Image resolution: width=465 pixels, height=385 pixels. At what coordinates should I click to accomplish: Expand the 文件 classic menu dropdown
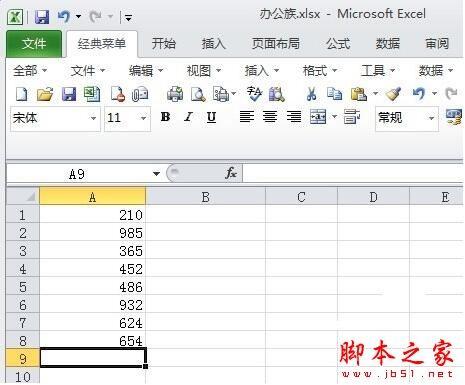click(x=88, y=71)
